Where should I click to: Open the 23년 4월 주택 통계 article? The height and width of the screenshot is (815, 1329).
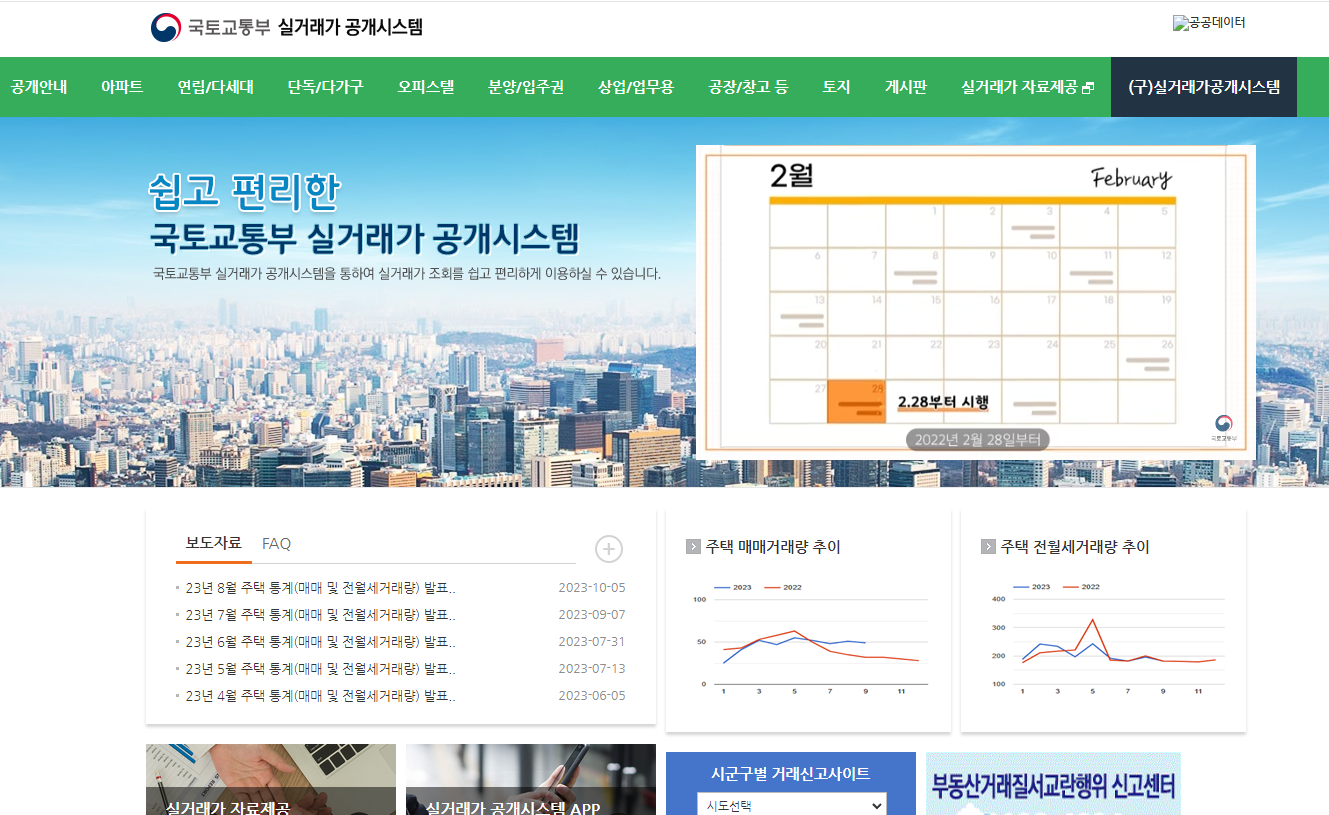tap(321, 696)
